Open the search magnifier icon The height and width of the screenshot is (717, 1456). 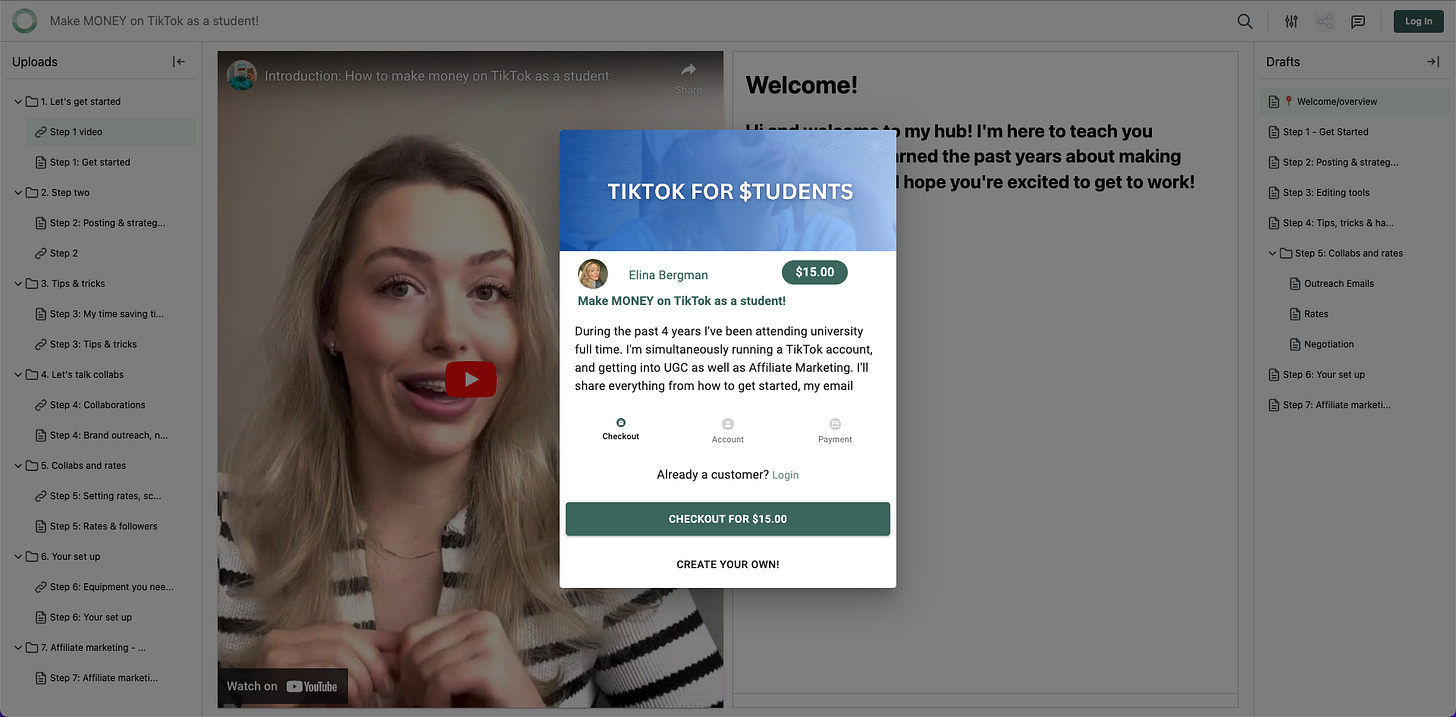[1245, 21]
